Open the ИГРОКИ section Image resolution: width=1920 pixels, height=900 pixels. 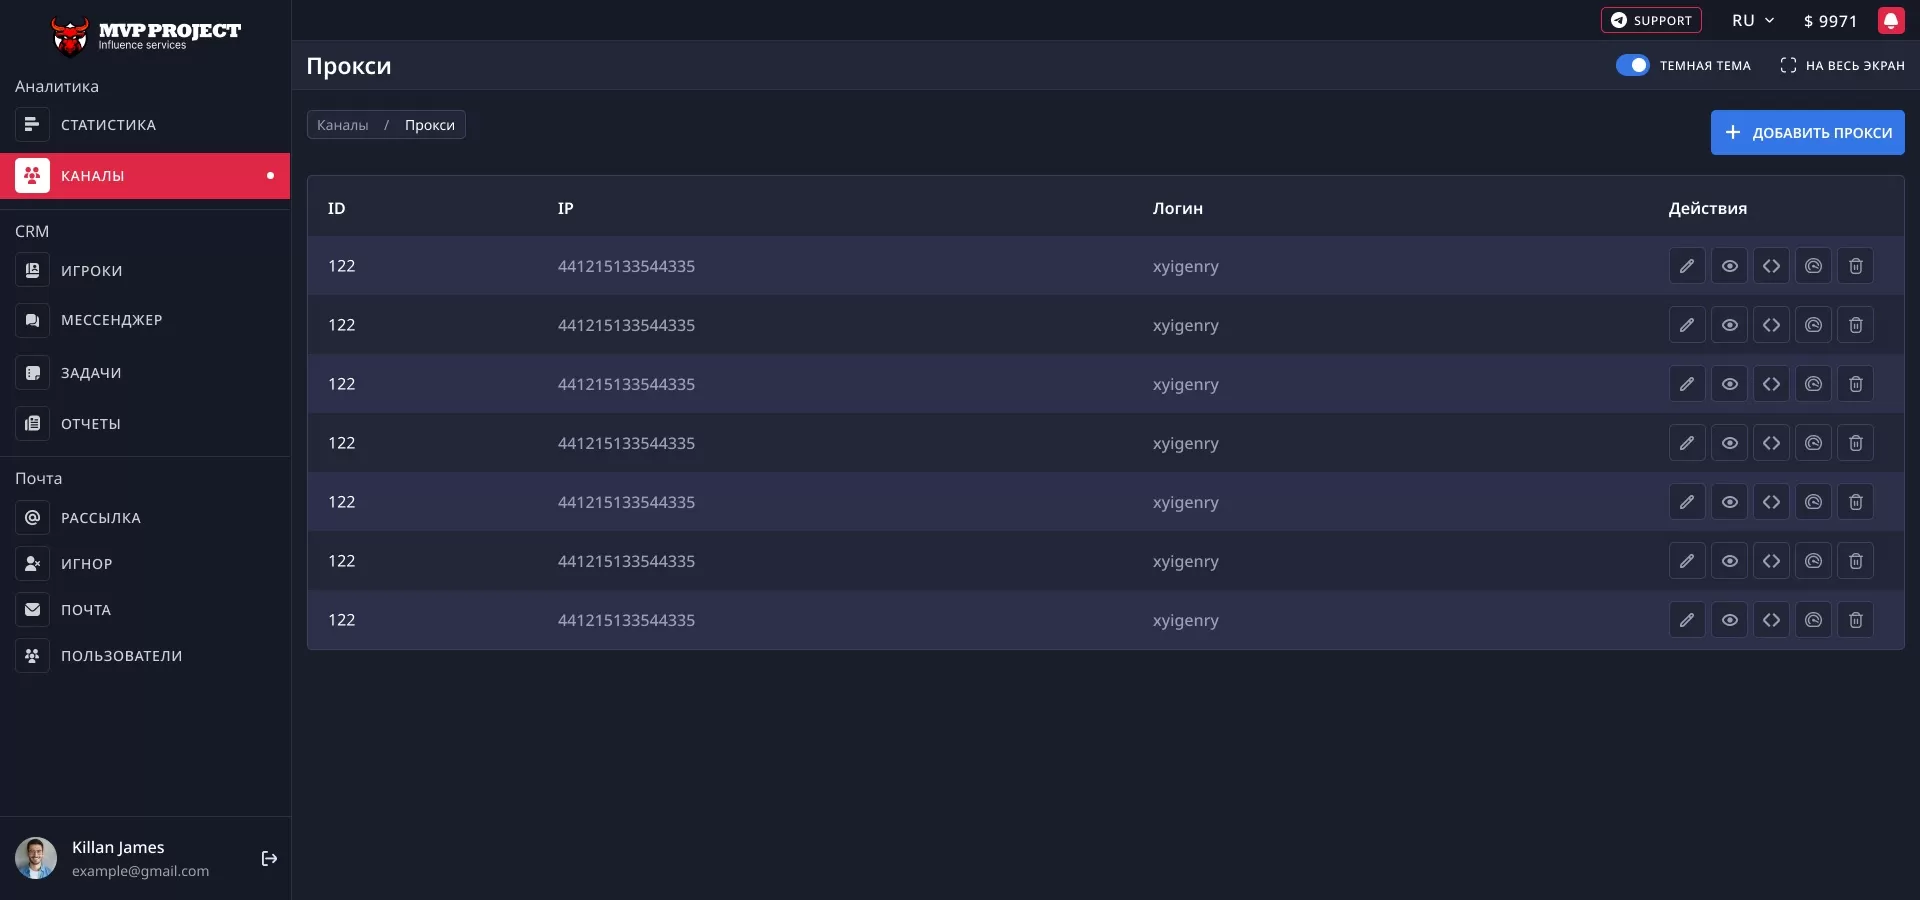[90, 271]
